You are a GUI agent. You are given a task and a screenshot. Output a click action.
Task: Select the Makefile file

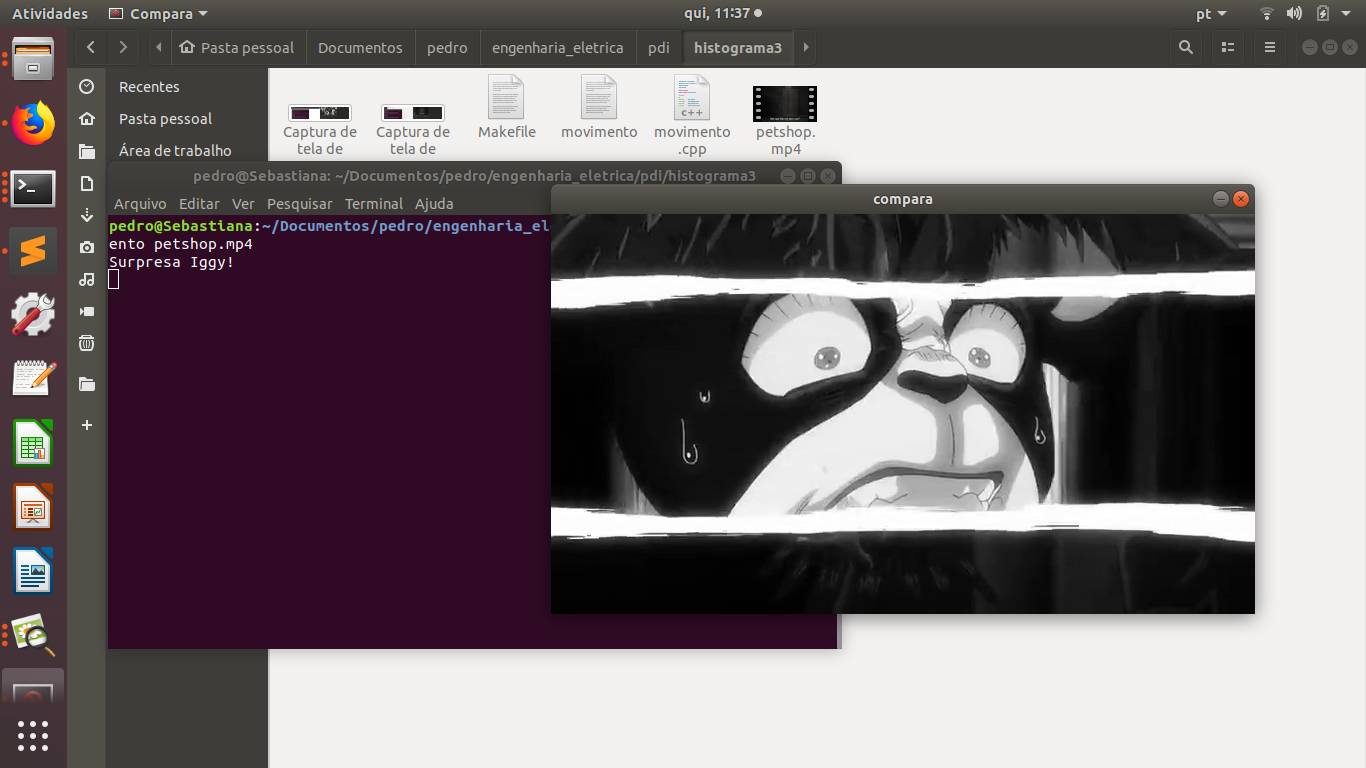[x=507, y=107]
